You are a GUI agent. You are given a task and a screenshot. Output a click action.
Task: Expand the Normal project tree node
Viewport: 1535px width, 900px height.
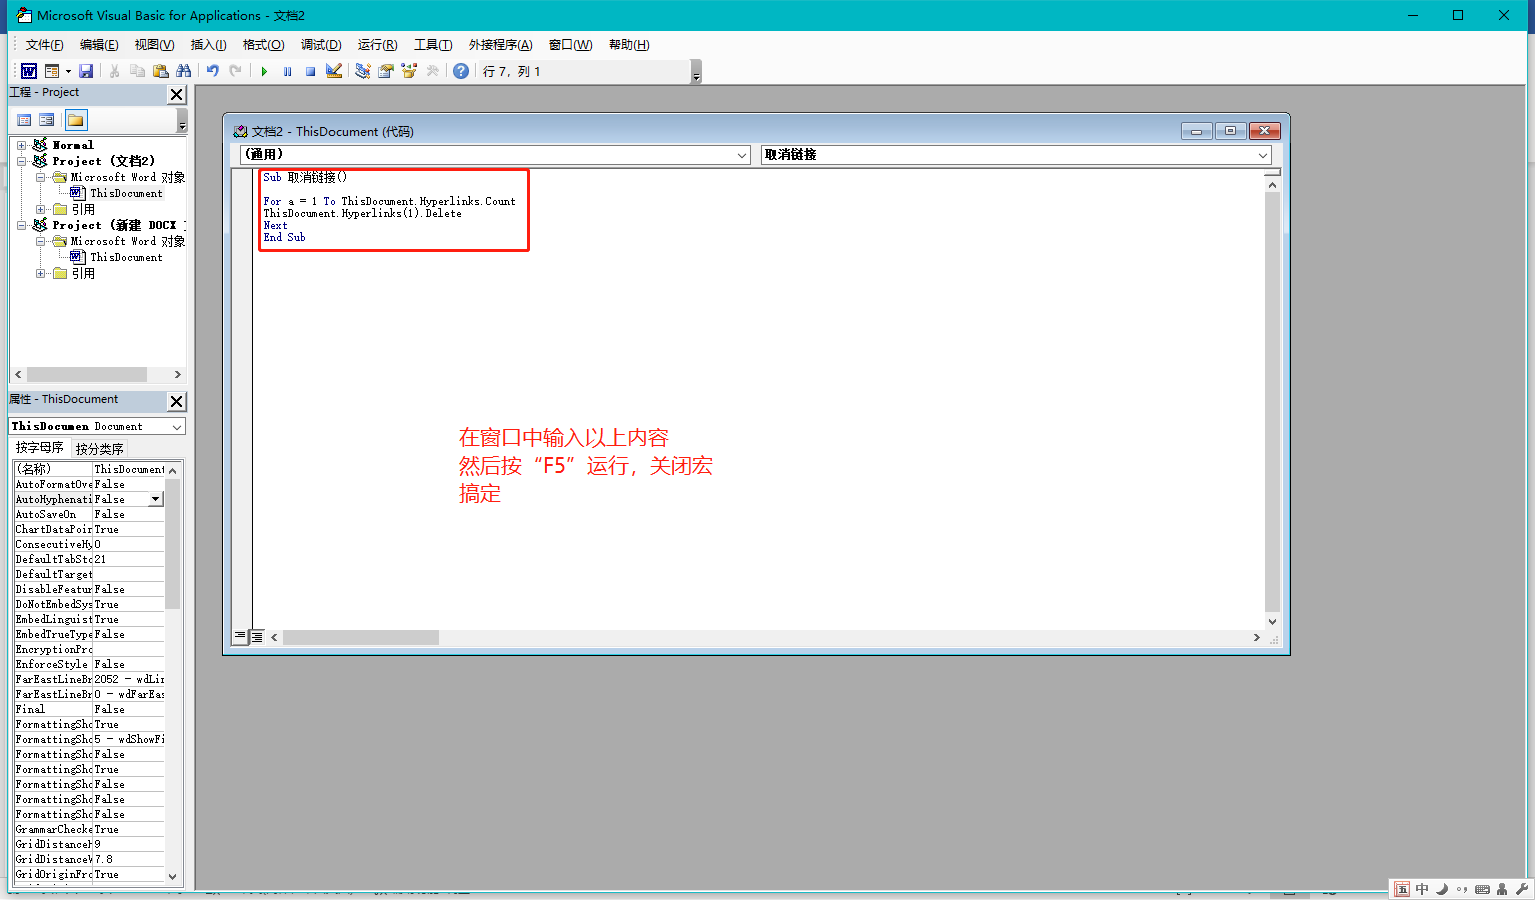click(22, 145)
